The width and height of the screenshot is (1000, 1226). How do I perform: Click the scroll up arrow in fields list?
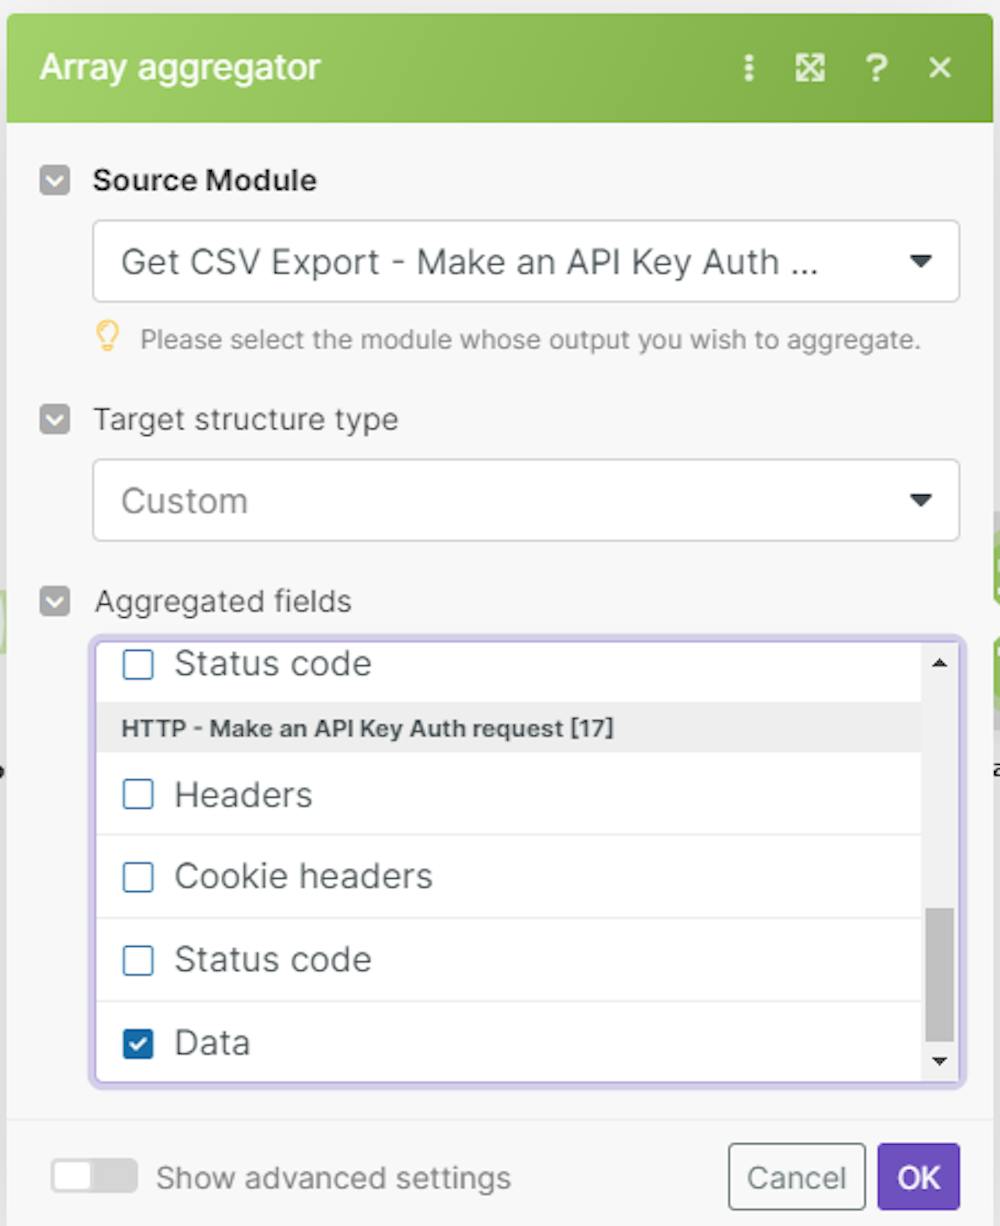coord(939,663)
